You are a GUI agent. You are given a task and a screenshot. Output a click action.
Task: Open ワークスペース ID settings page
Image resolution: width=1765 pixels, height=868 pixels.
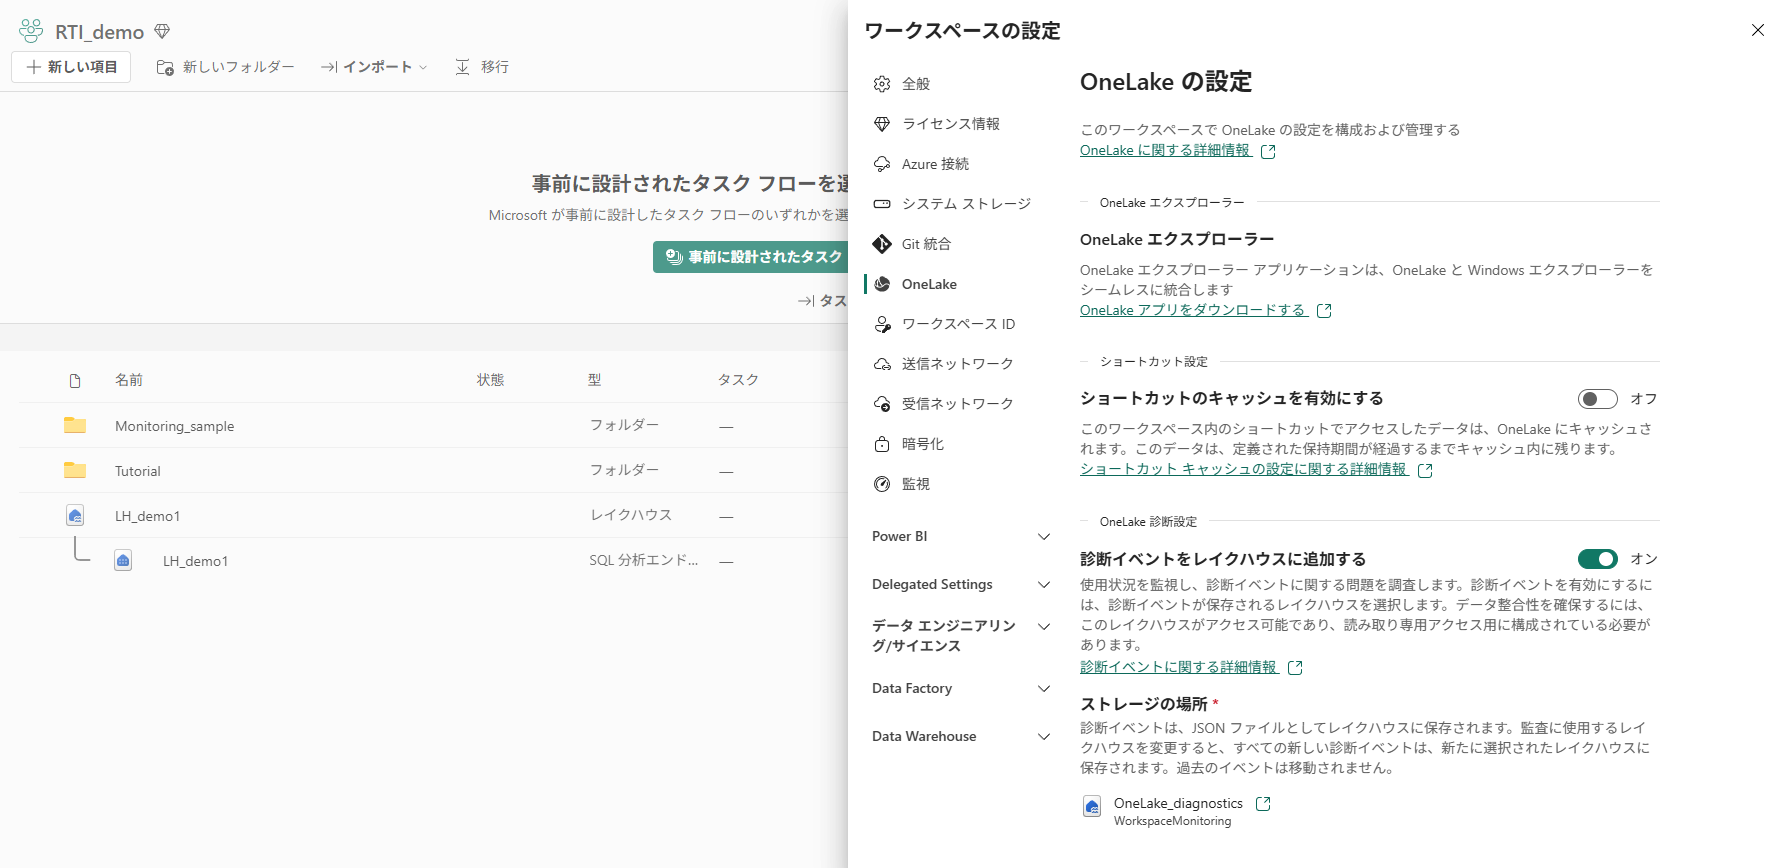tap(960, 324)
